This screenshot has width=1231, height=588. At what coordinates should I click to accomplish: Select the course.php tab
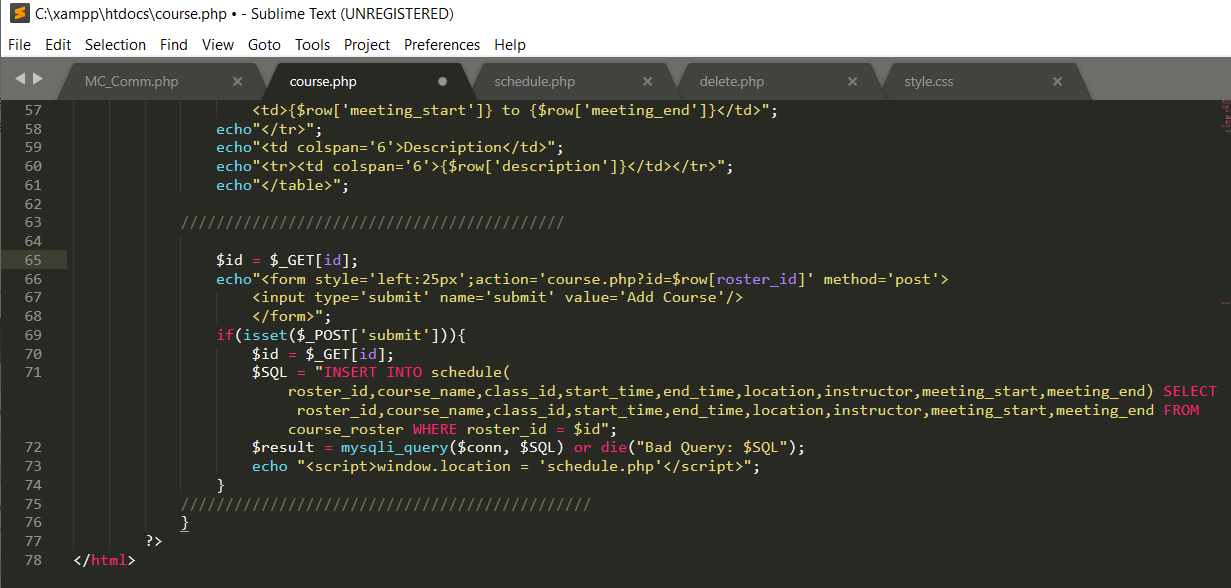coord(323,82)
